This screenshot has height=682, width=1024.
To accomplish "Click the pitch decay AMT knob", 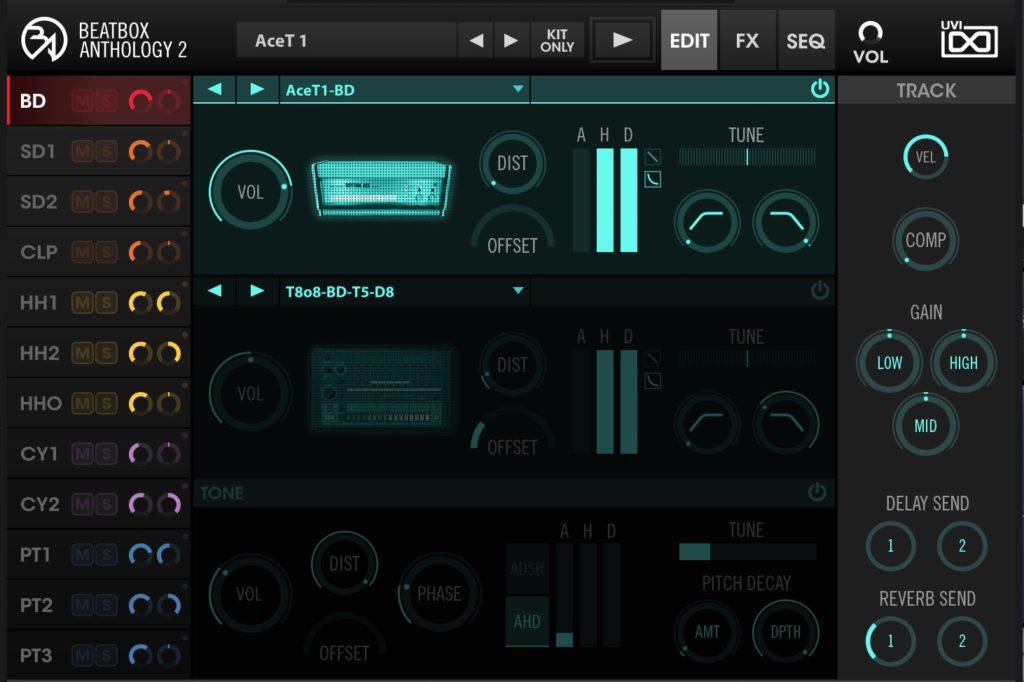I will (x=707, y=632).
